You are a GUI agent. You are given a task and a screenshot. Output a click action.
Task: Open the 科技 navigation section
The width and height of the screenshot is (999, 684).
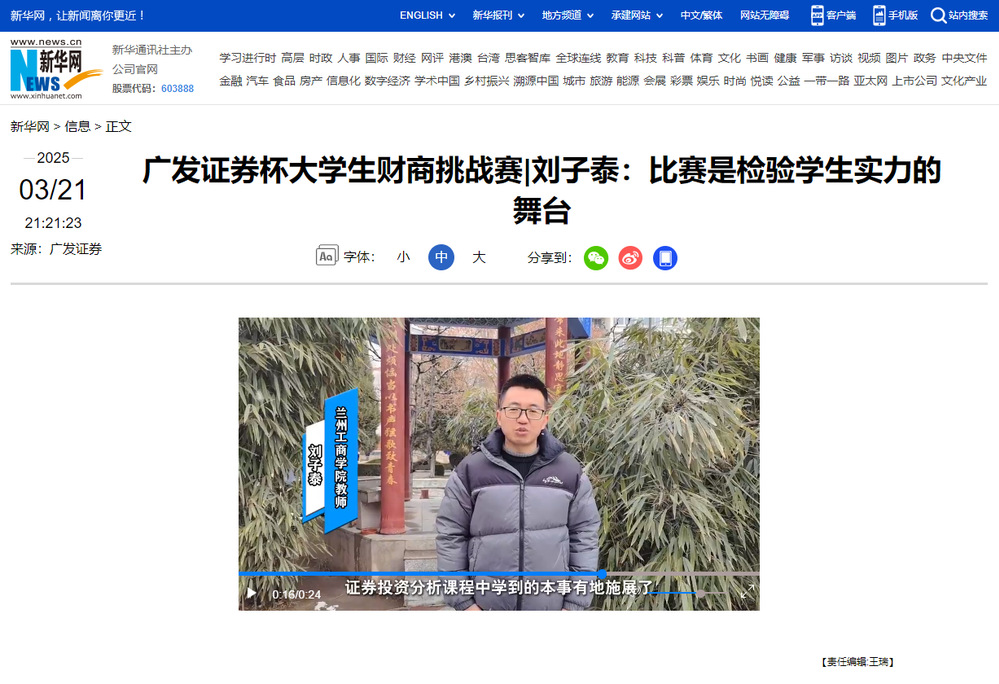pyautogui.click(x=645, y=58)
